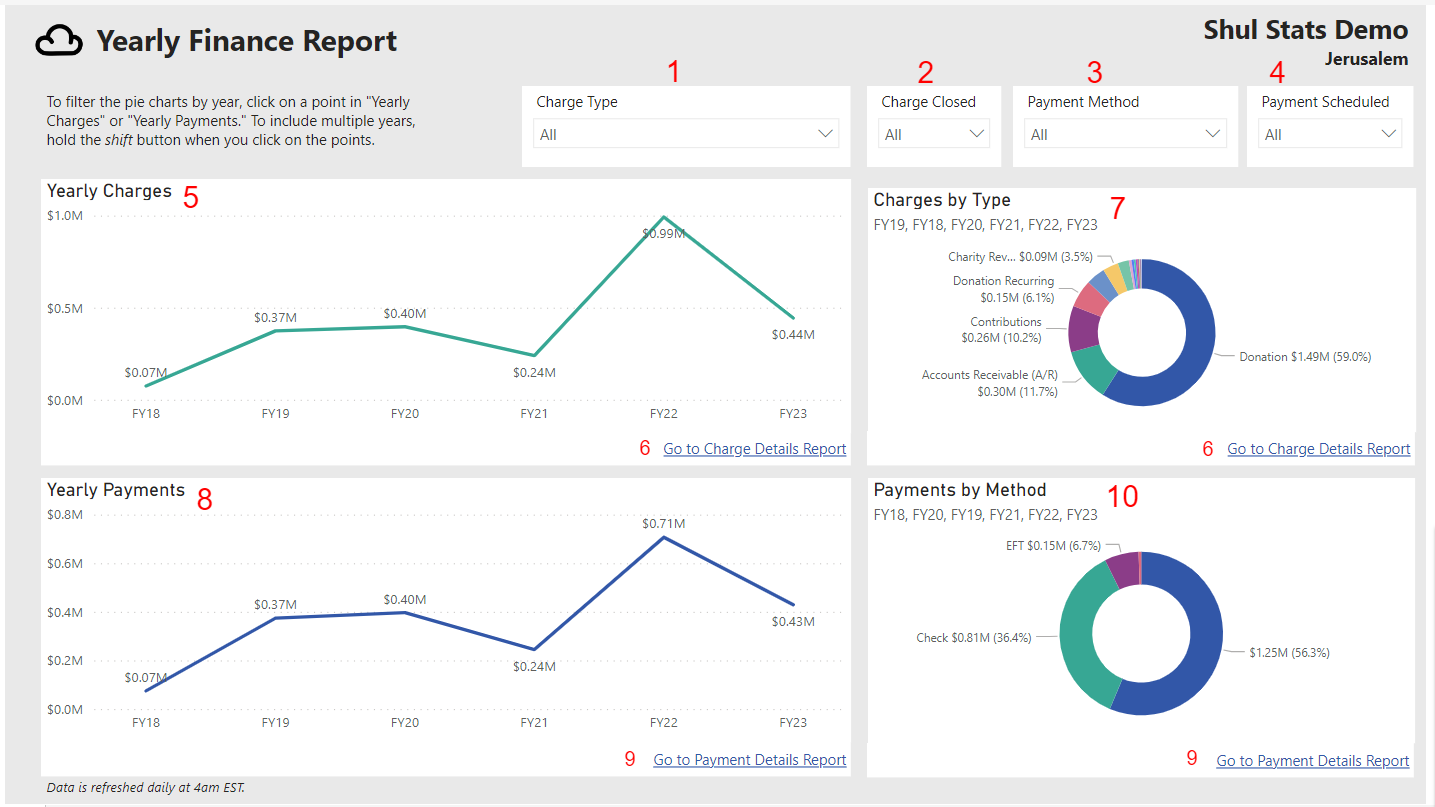
Task: Click Go to Charge Details Report under Yearly Charges
Action: [x=754, y=448]
